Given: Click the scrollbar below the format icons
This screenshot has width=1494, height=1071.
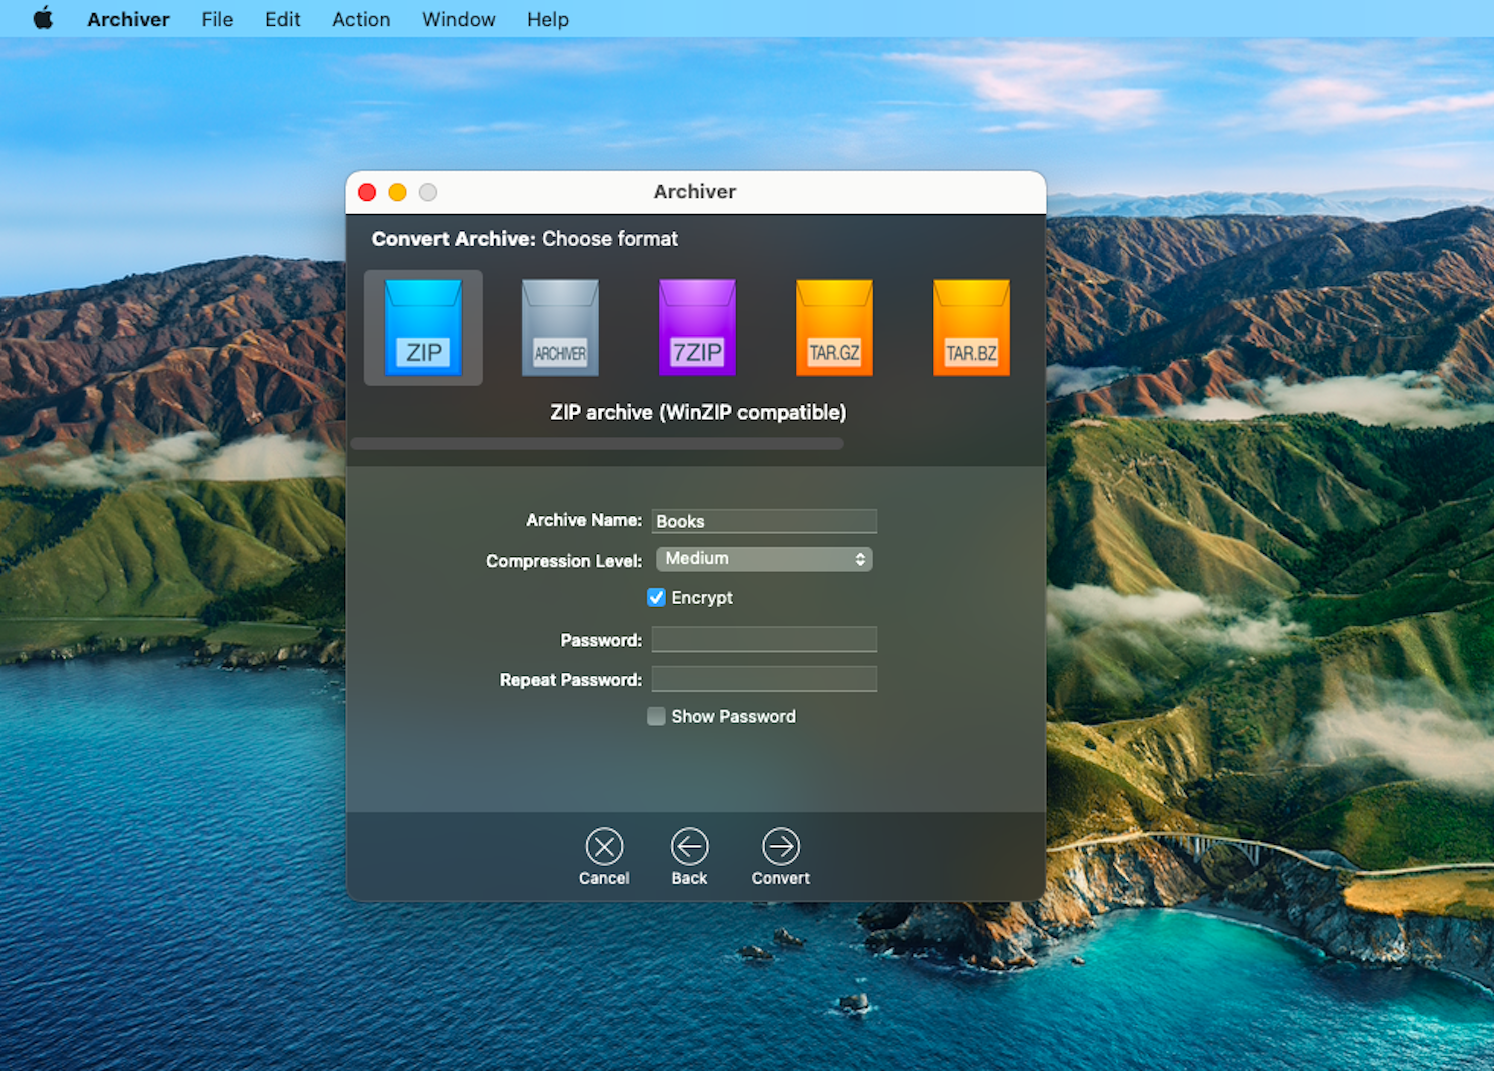Looking at the screenshot, I should point(597,443).
